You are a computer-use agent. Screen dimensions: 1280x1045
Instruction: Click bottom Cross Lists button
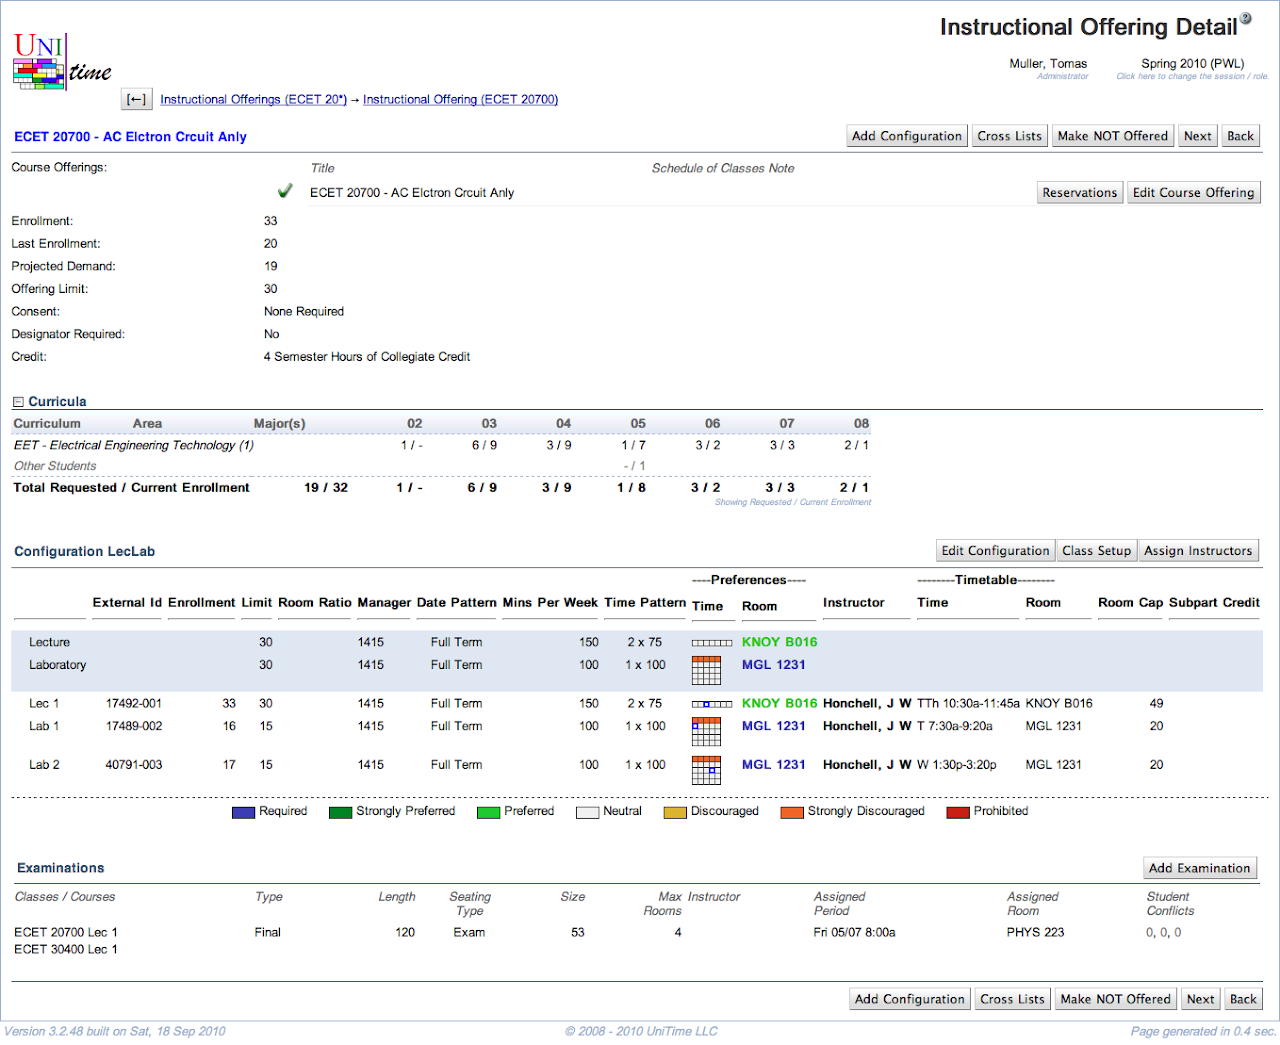click(1012, 999)
